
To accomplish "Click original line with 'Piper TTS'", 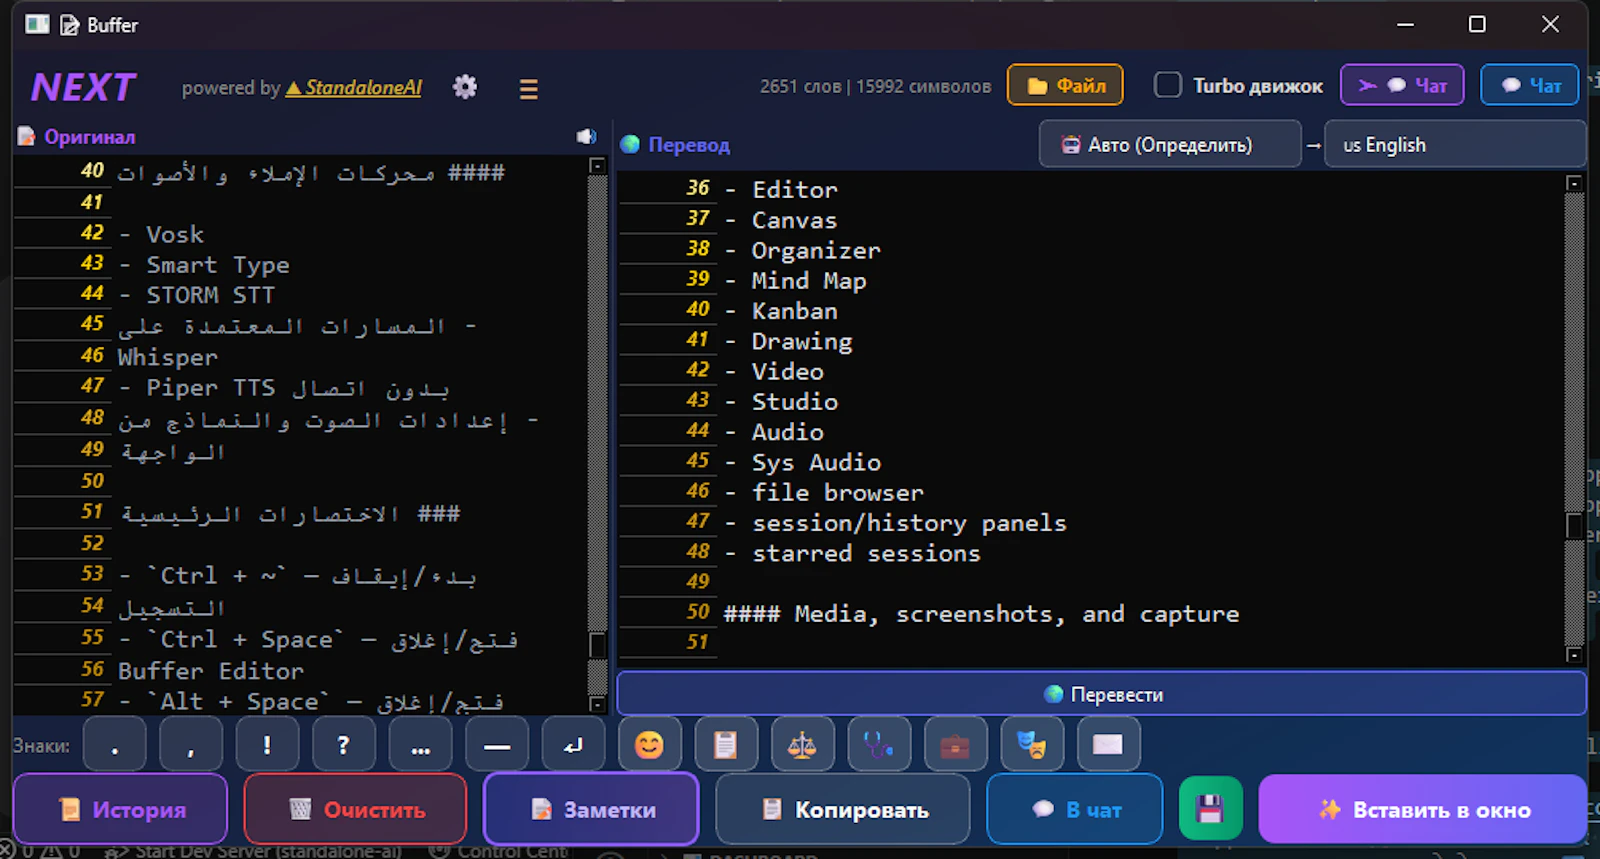I will [x=283, y=388].
